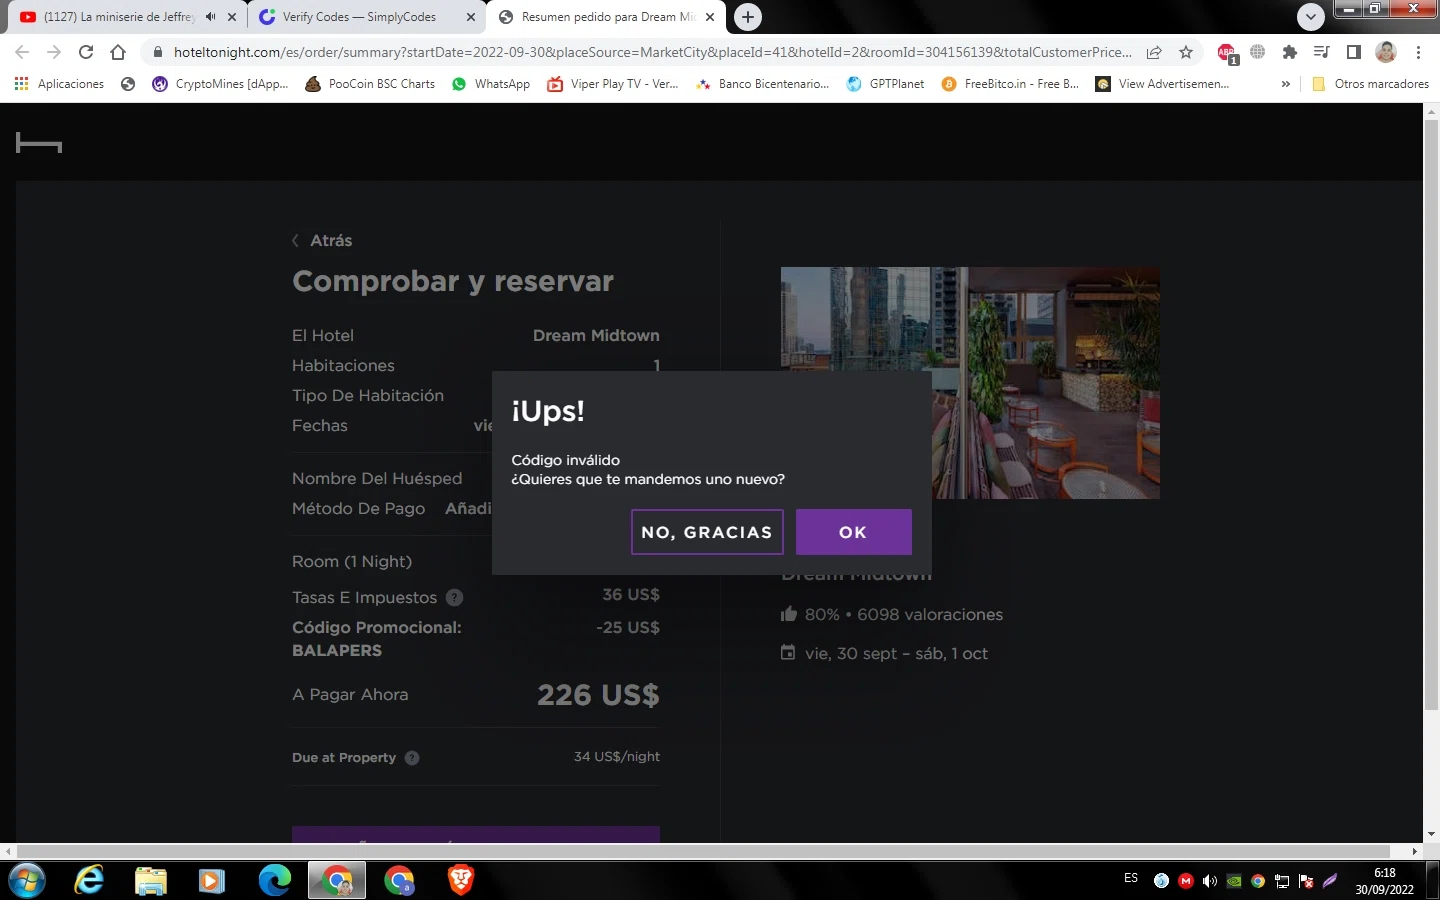The width and height of the screenshot is (1440, 900).
Task: Open the Otros marcadores folder
Action: [x=1370, y=84]
